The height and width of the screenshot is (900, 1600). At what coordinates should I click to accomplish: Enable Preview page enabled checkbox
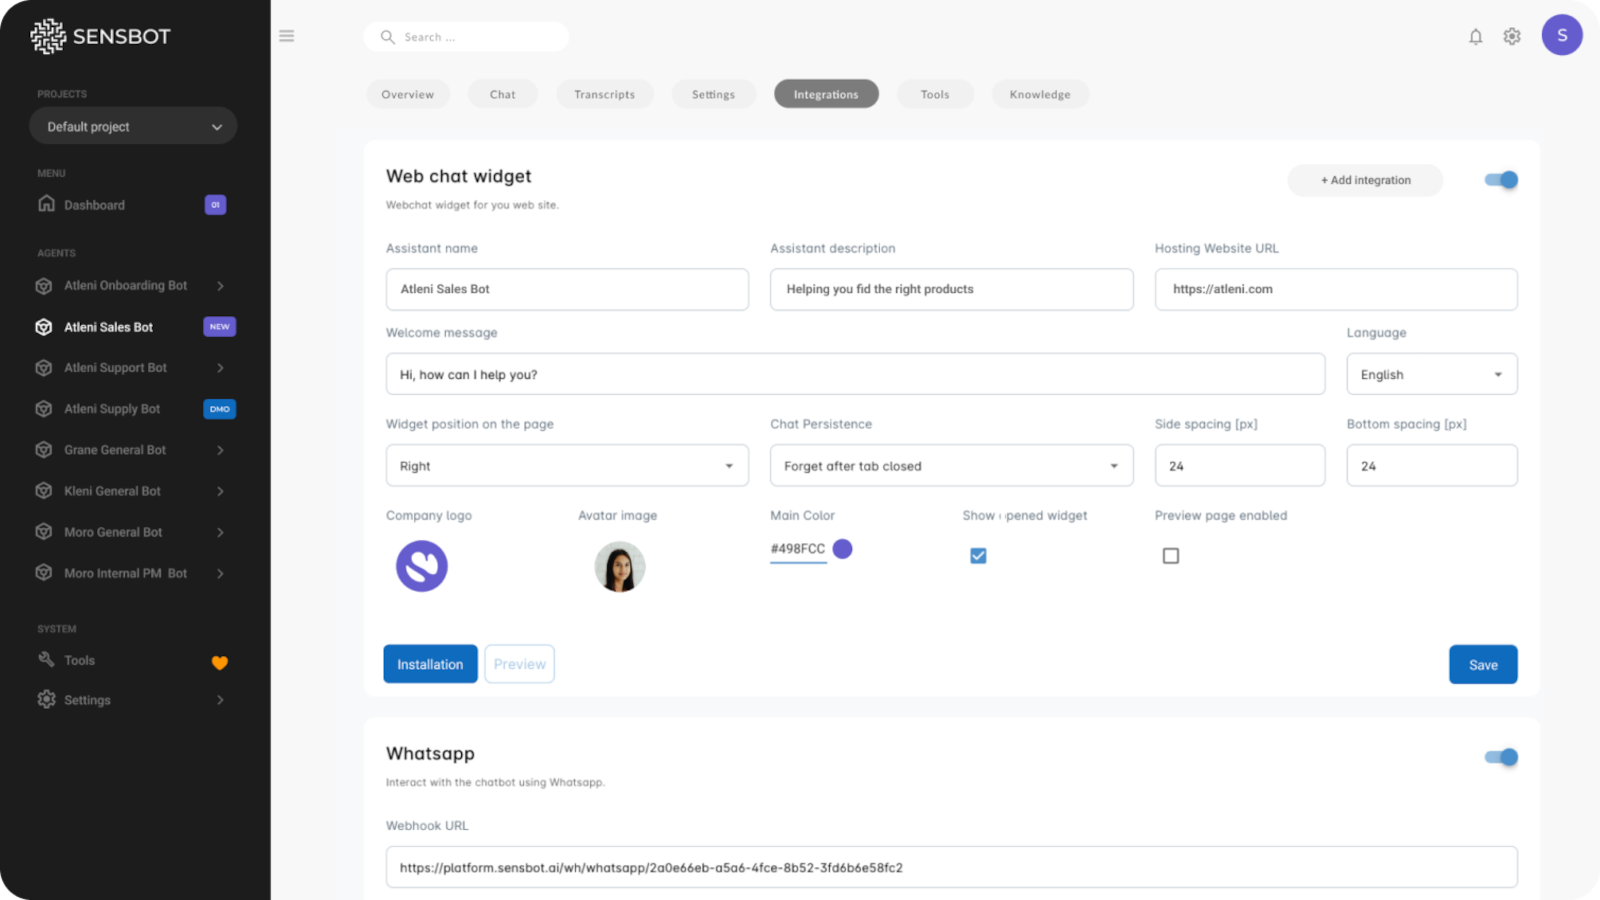tap(1171, 556)
